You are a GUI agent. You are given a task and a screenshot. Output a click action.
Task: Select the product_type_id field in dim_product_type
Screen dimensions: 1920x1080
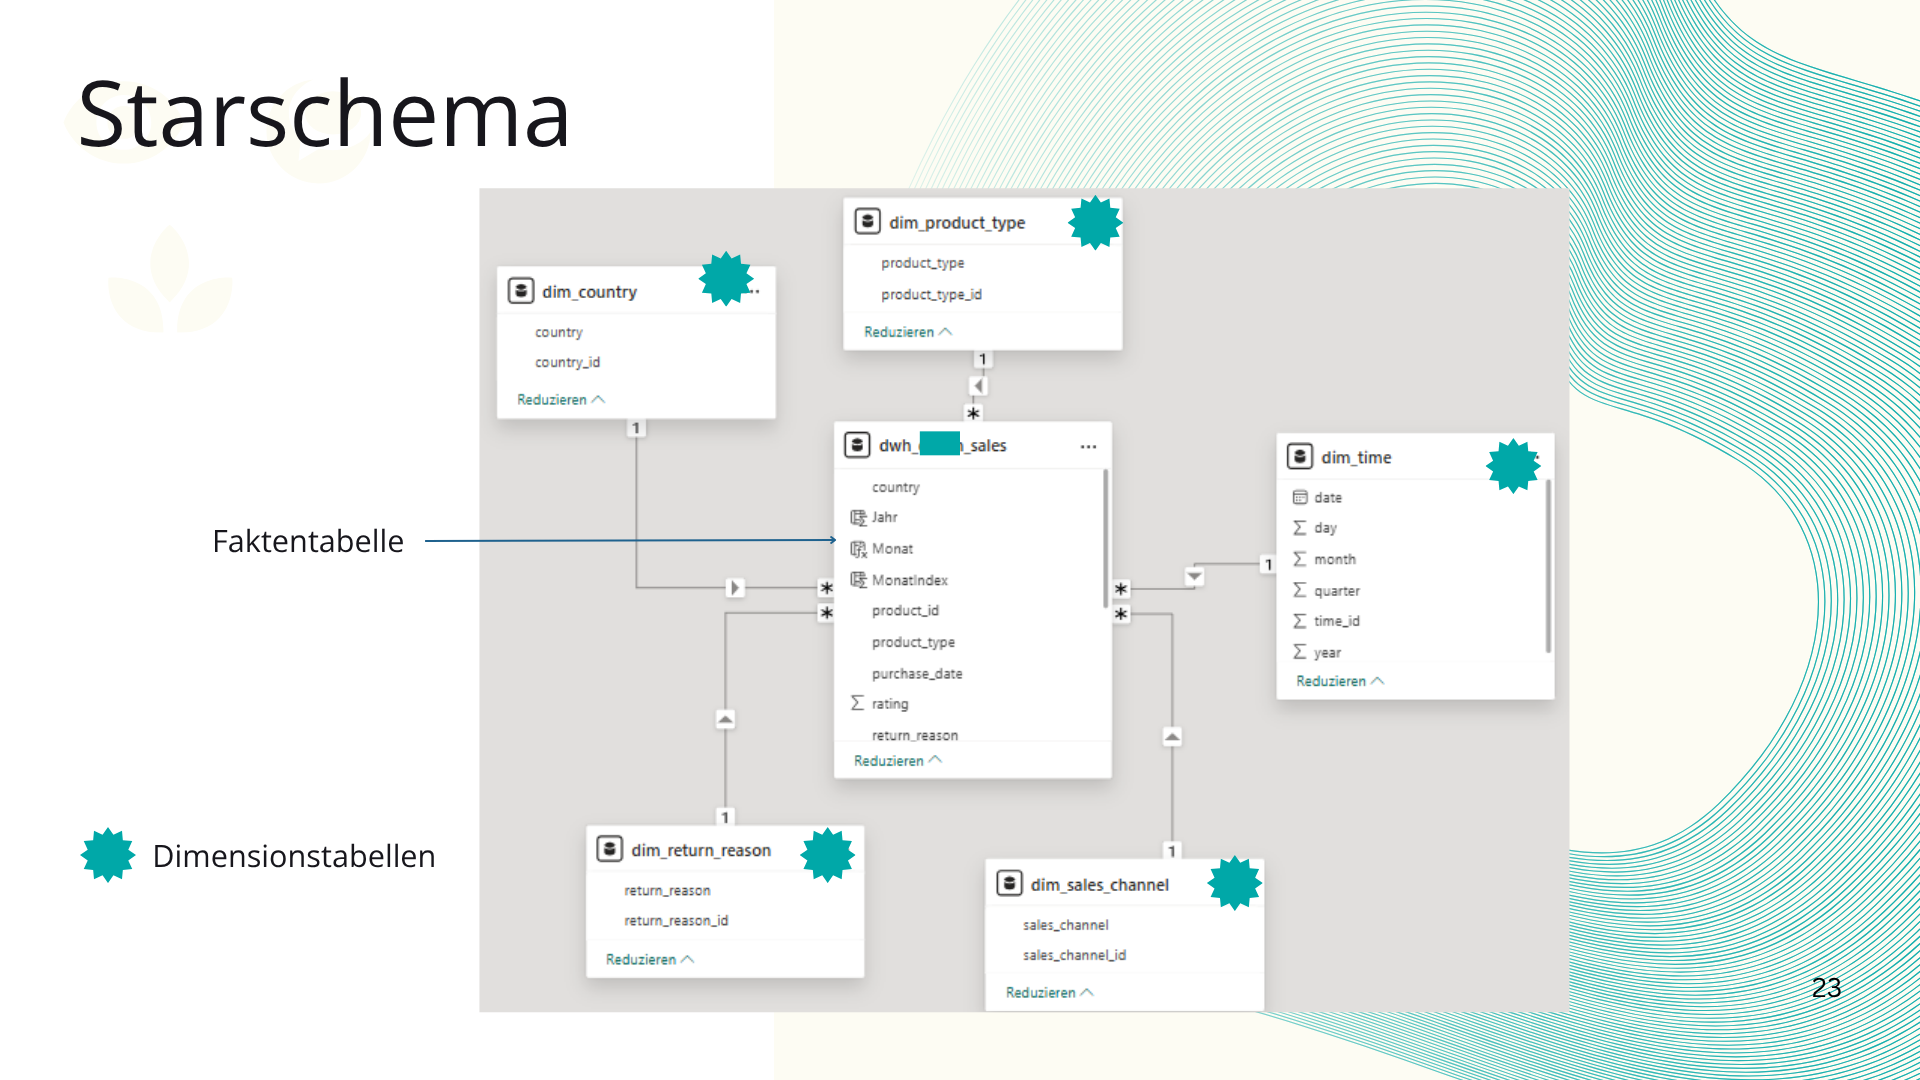930,294
